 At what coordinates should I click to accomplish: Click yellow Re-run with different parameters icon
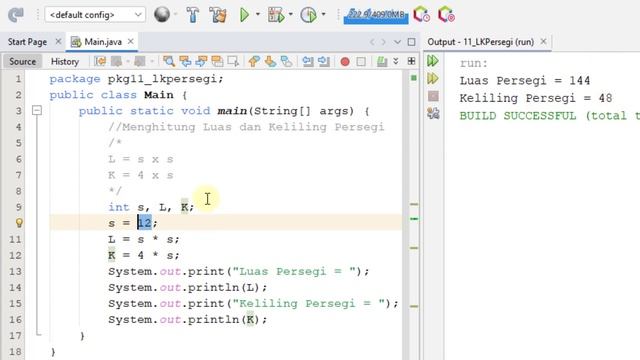tap(433, 78)
